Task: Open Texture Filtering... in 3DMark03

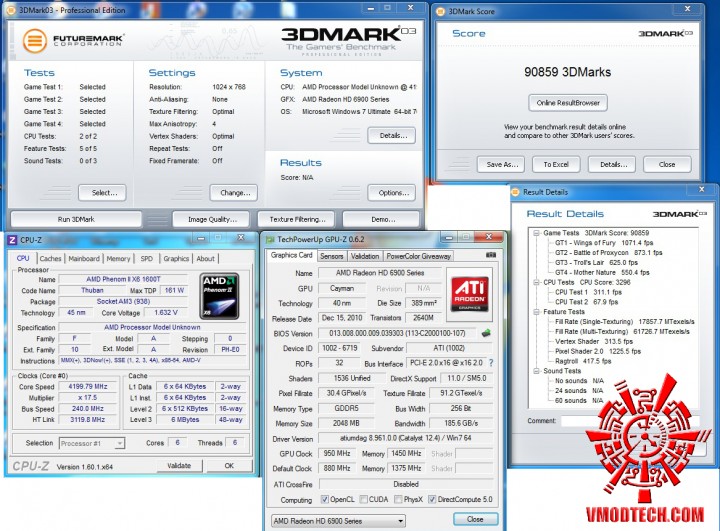Action: [296, 219]
